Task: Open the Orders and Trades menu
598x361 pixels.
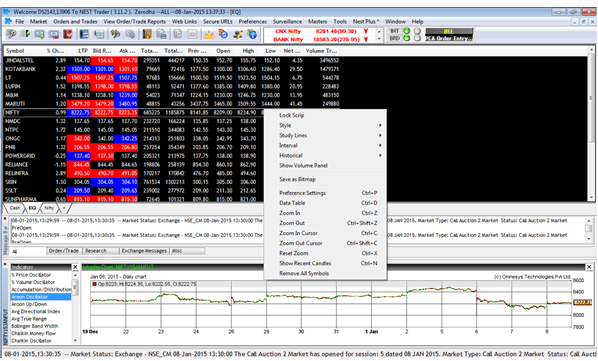Action: click(75, 21)
